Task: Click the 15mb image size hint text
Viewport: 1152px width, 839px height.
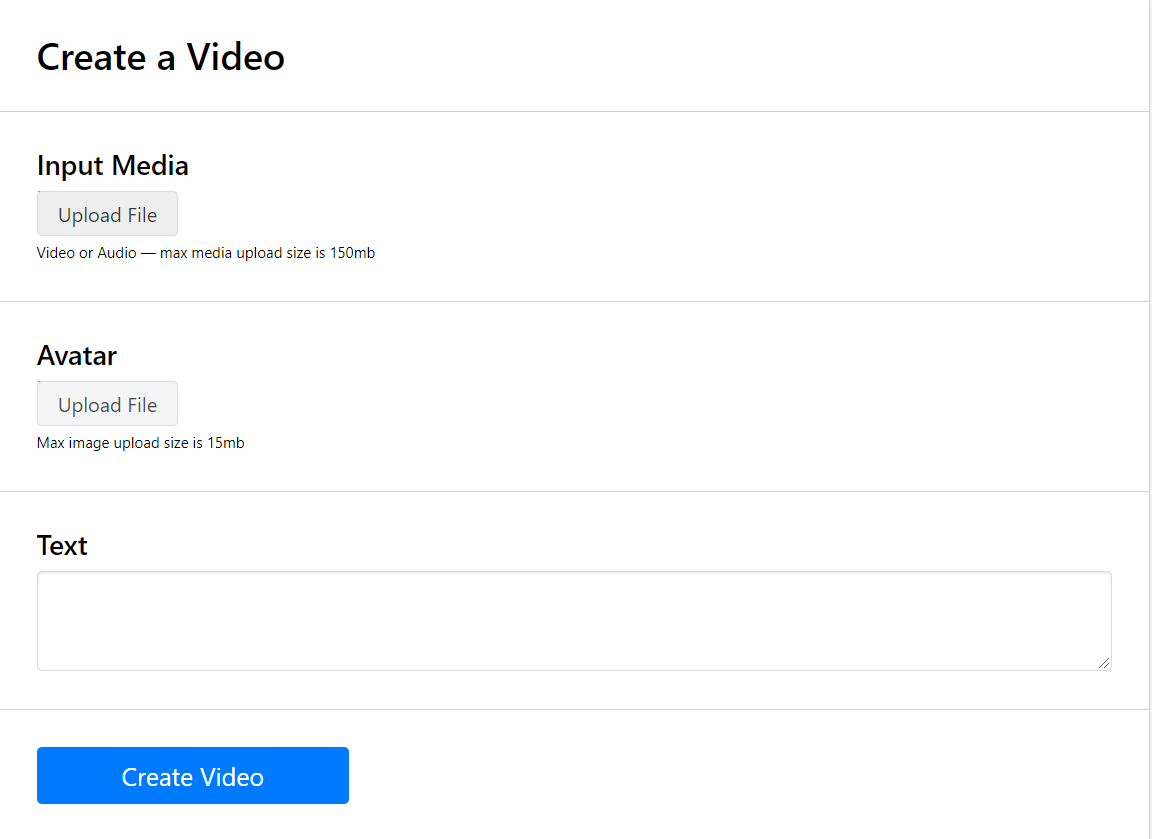Action: click(140, 443)
